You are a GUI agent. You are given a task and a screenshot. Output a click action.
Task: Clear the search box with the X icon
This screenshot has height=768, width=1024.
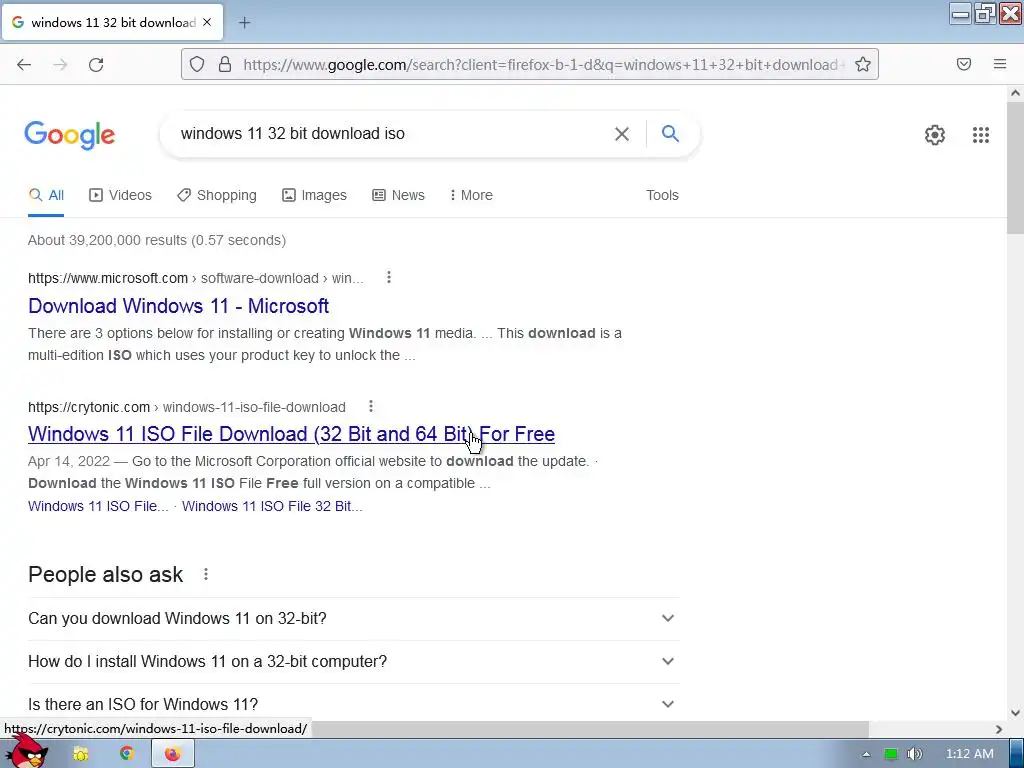(622, 134)
